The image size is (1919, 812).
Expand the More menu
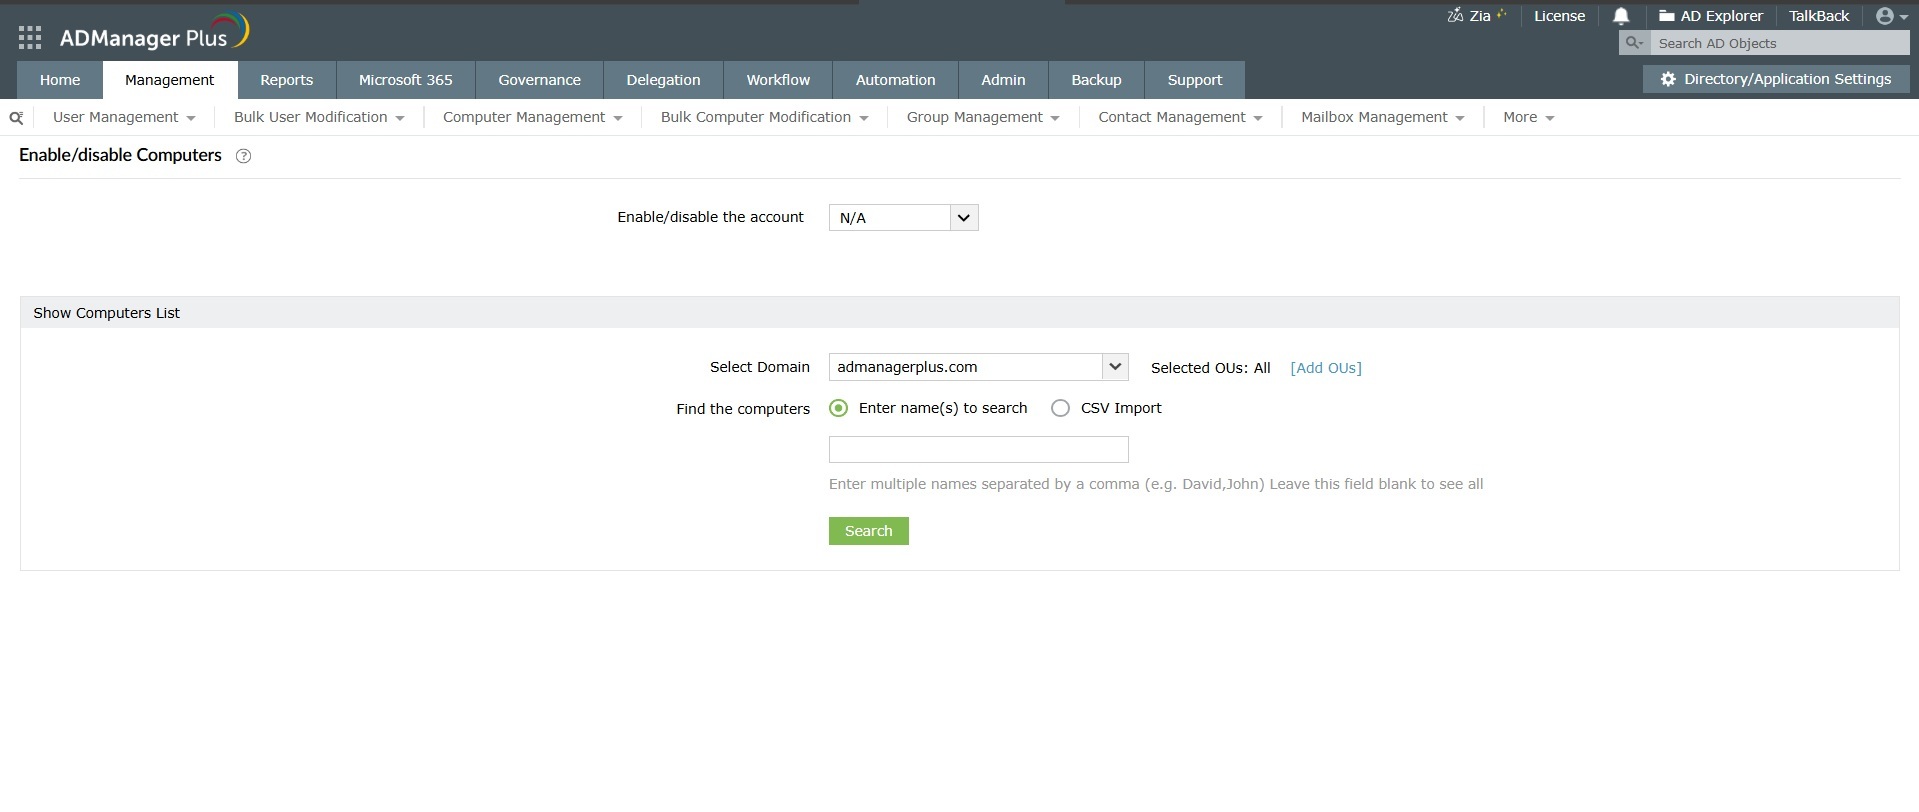coord(1528,117)
